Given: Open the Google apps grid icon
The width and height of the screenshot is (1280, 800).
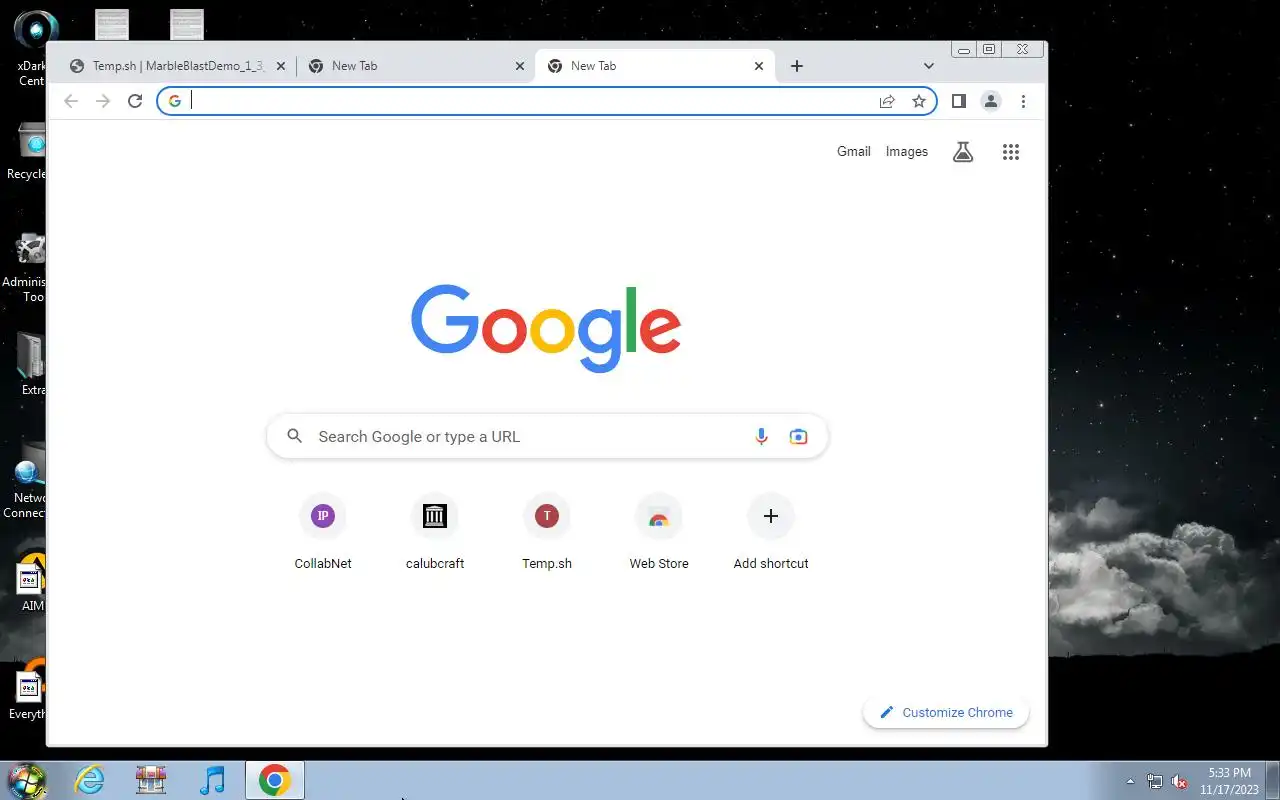Looking at the screenshot, I should [1011, 152].
